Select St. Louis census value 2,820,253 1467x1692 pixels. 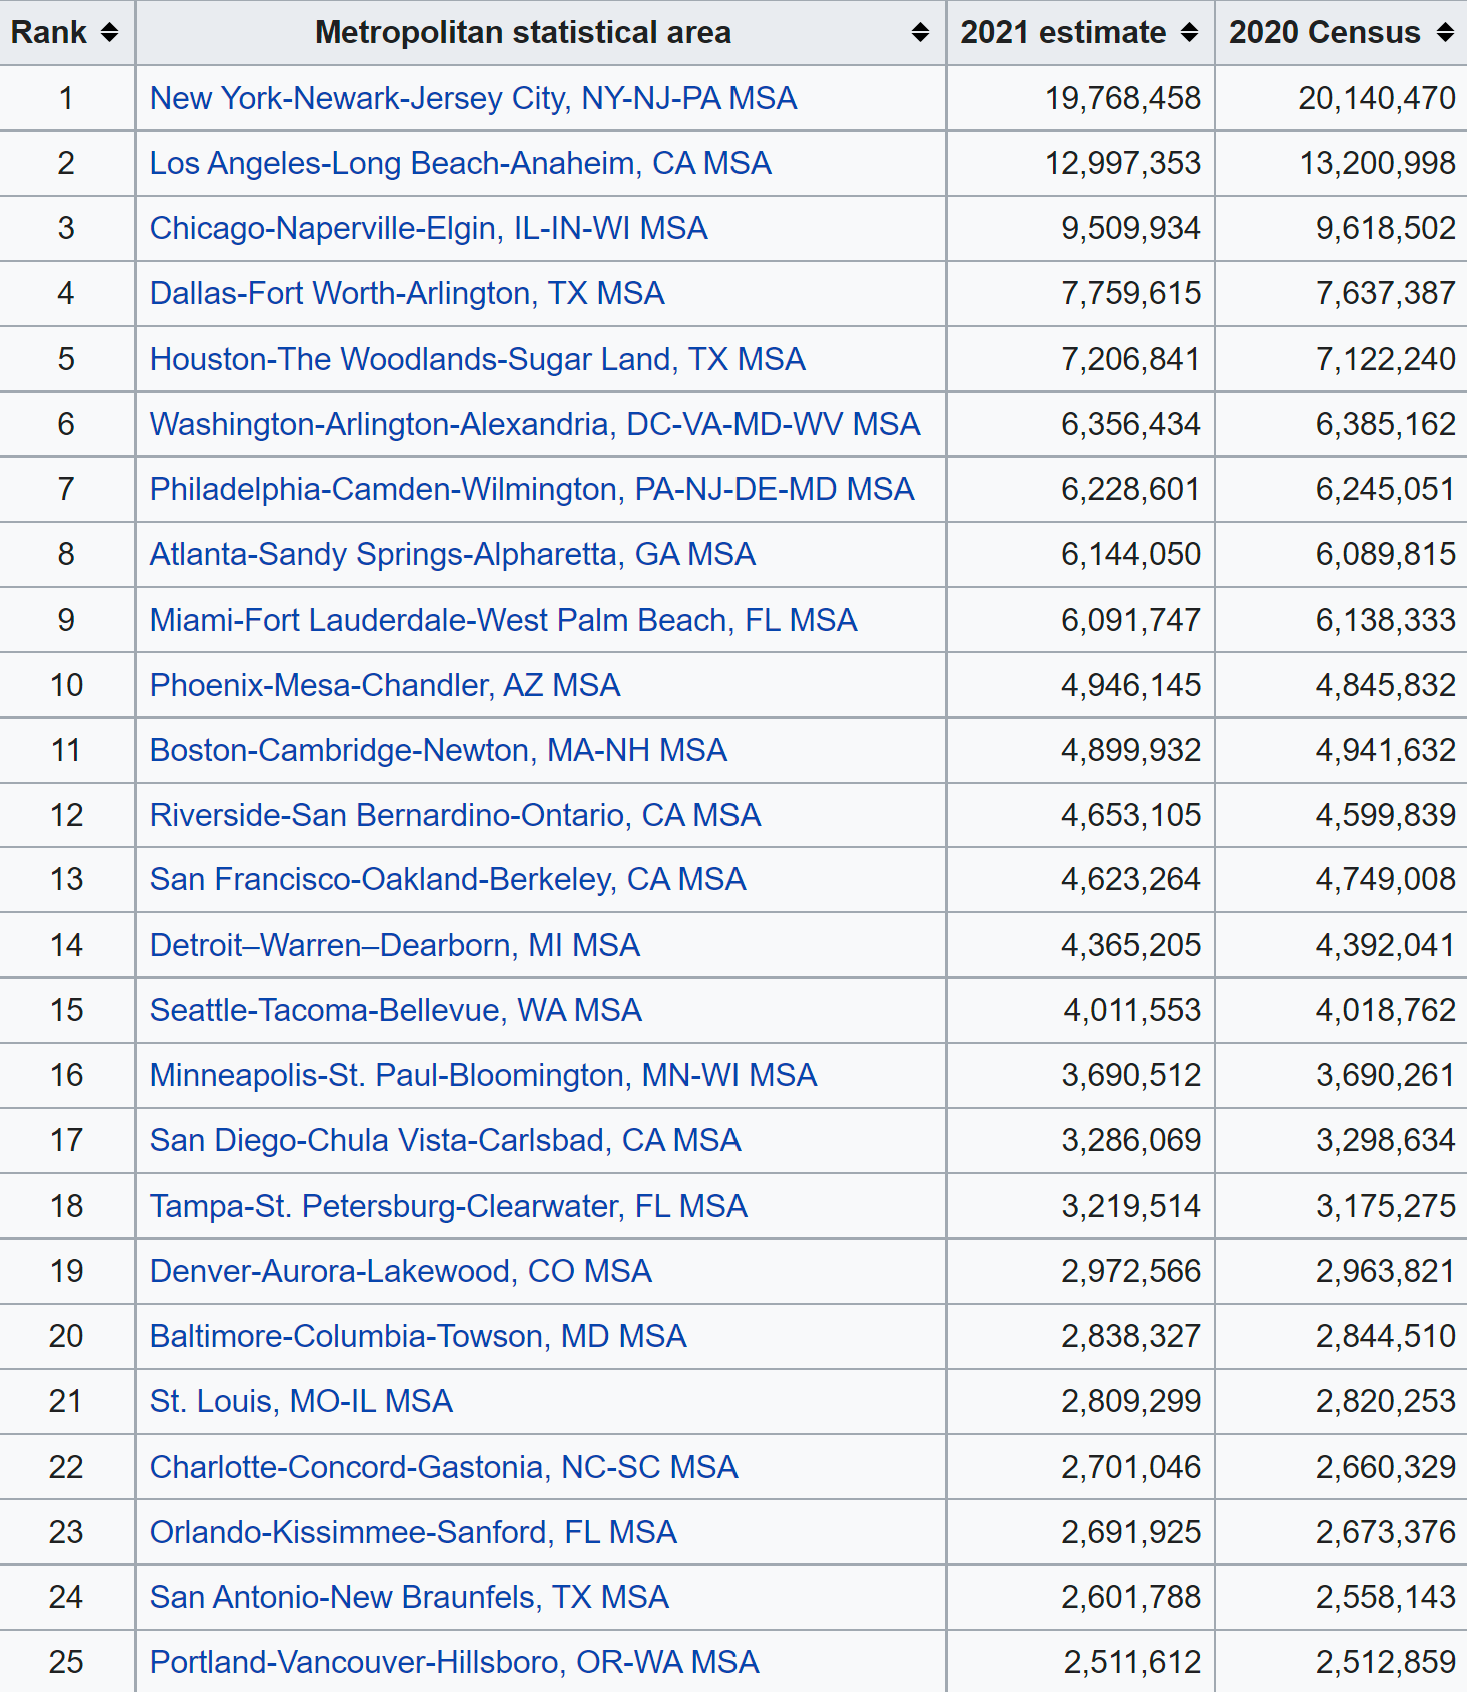click(1386, 1401)
